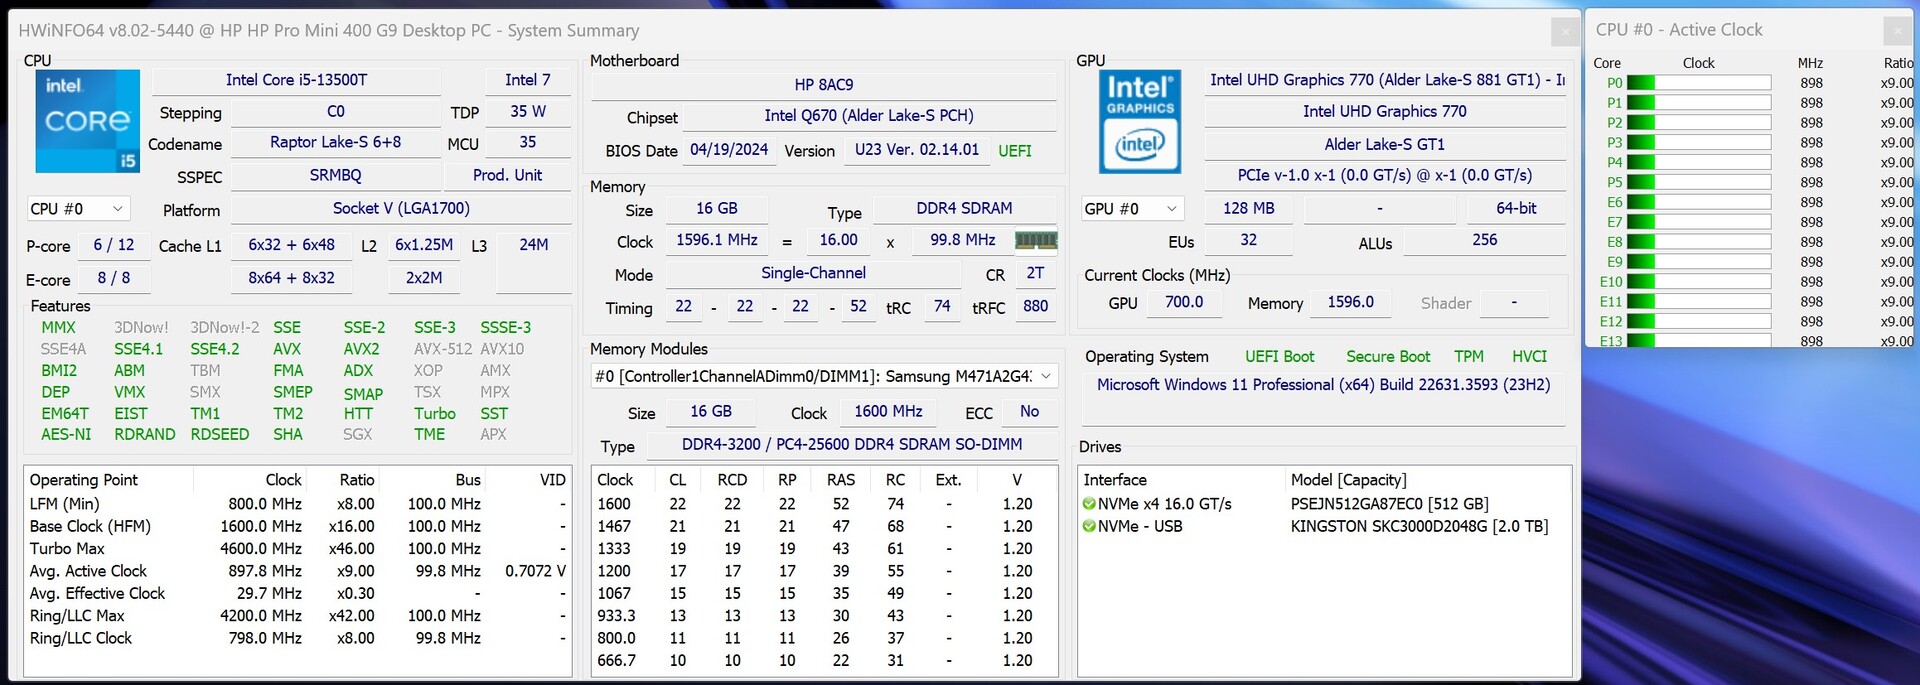Image resolution: width=1920 pixels, height=685 pixels.
Task: Click the Windows 11 Professional build text
Action: coord(1323,385)
